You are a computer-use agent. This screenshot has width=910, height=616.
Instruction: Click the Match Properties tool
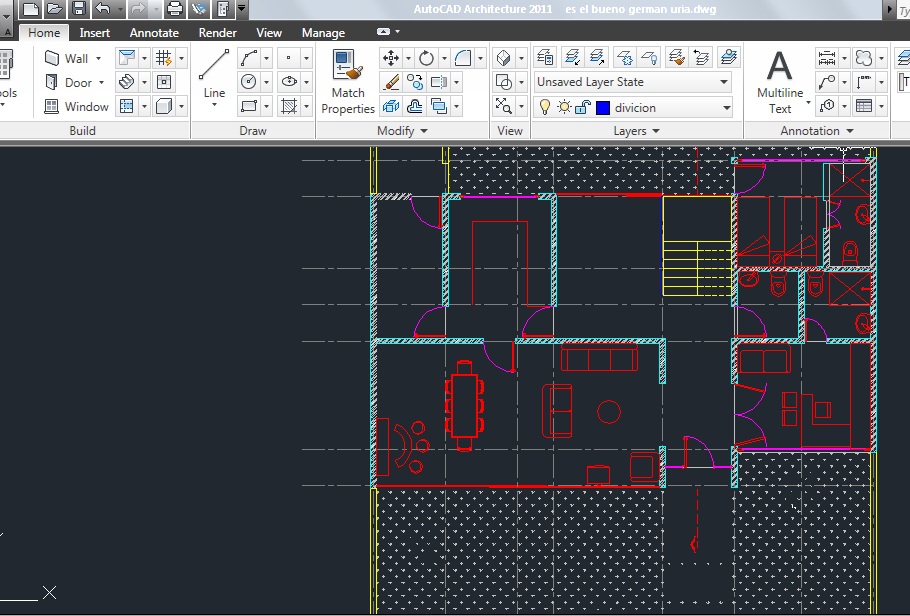[348, 81]
